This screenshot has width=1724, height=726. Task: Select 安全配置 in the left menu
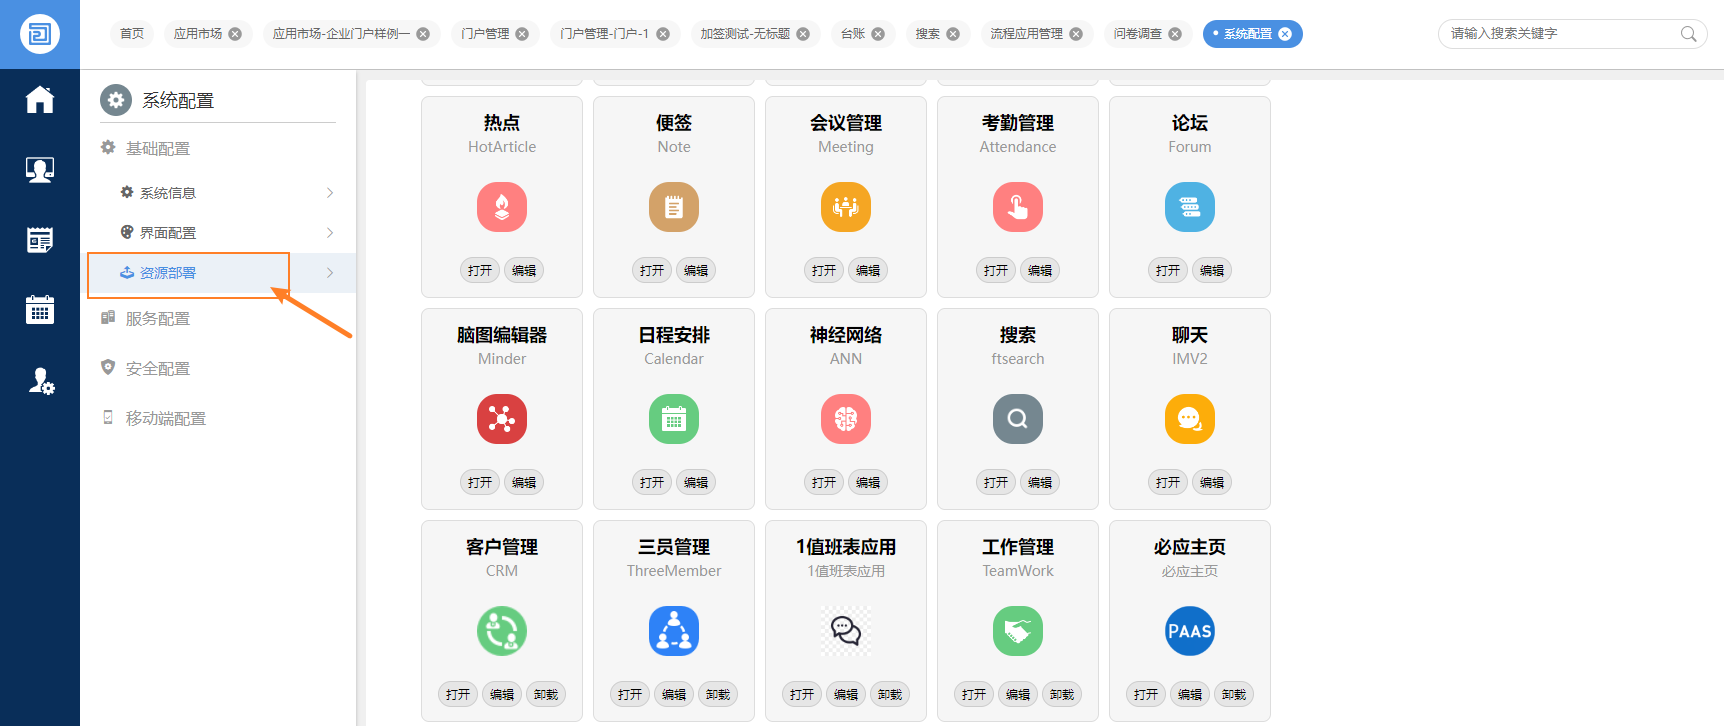point(157,369)
